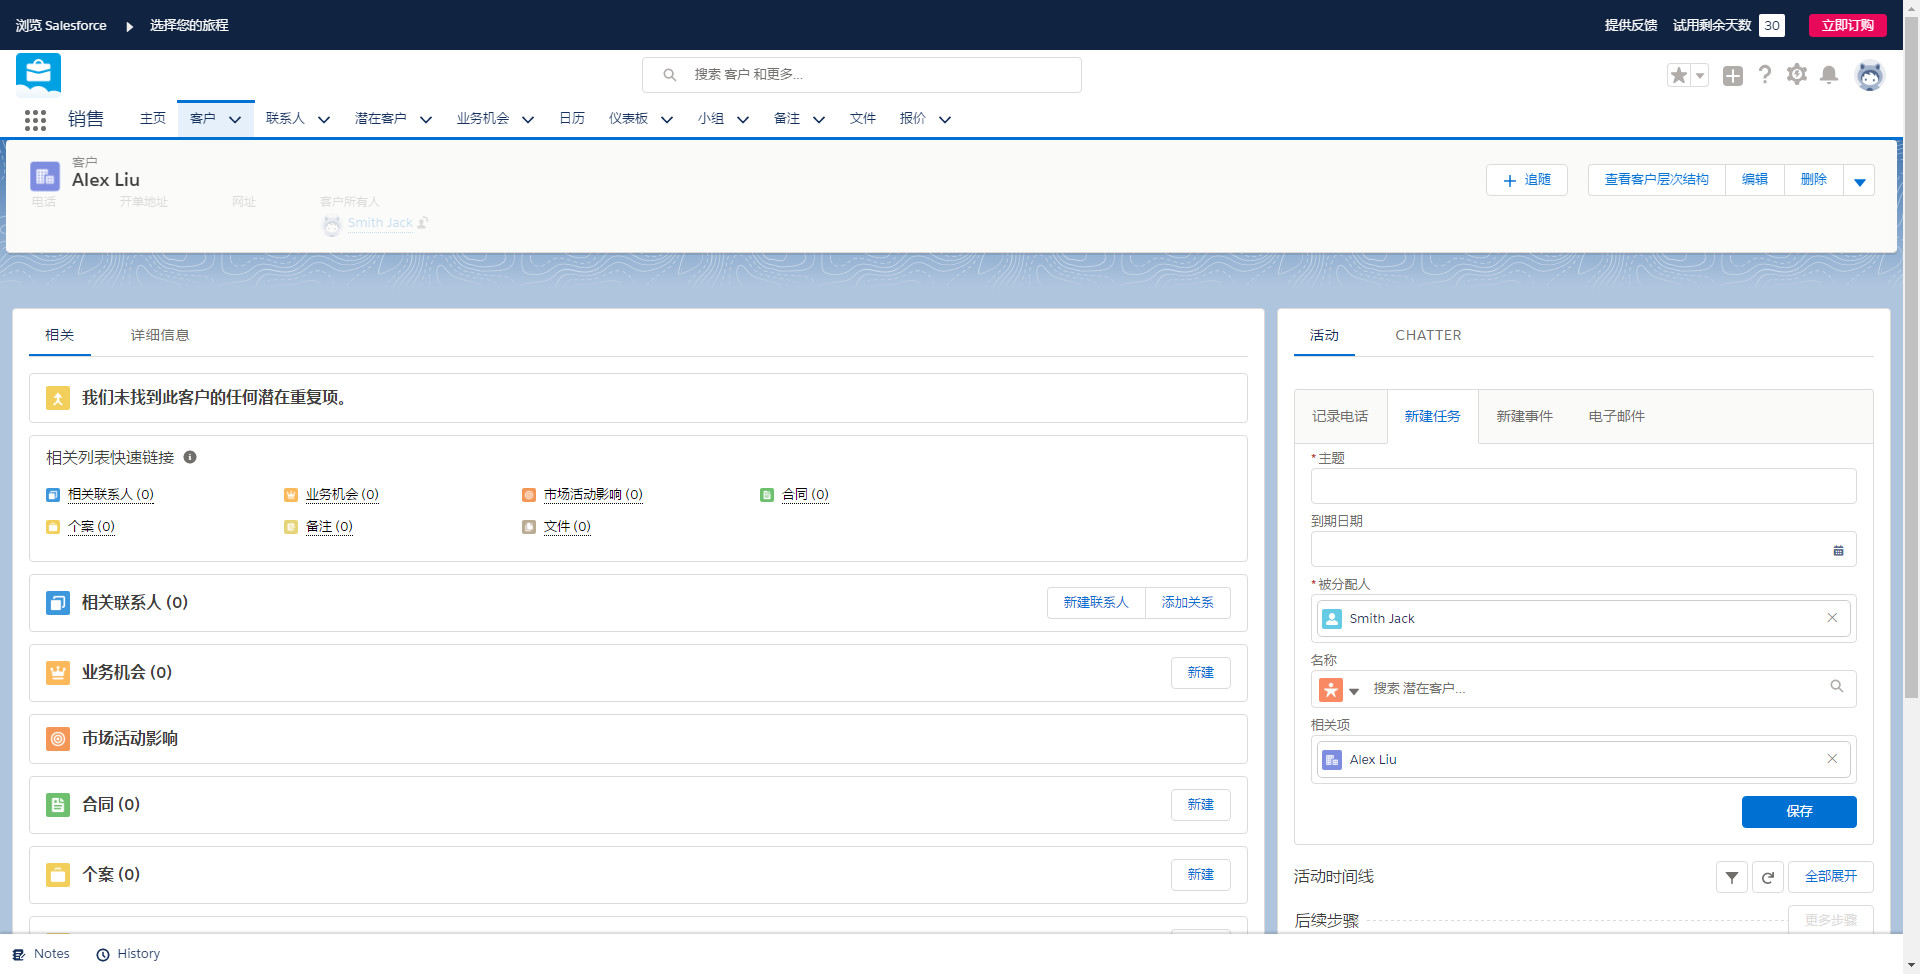Click the 添加关系 button
This screenshot has height=974, width=1920.
(1188, 603)
